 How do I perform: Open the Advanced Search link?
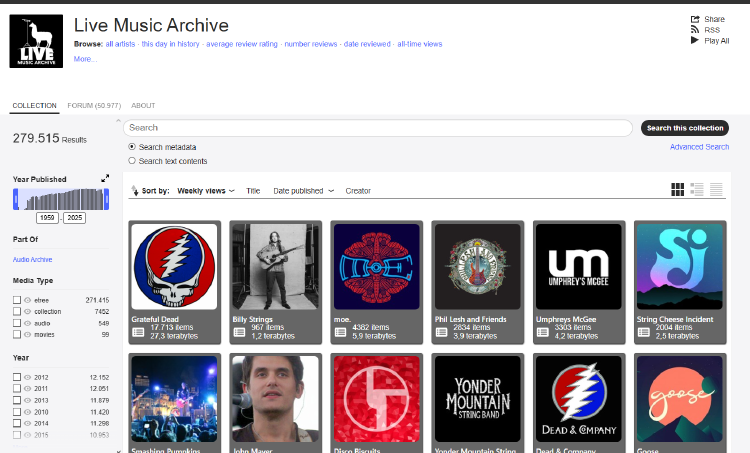click(x=699, y=147)
